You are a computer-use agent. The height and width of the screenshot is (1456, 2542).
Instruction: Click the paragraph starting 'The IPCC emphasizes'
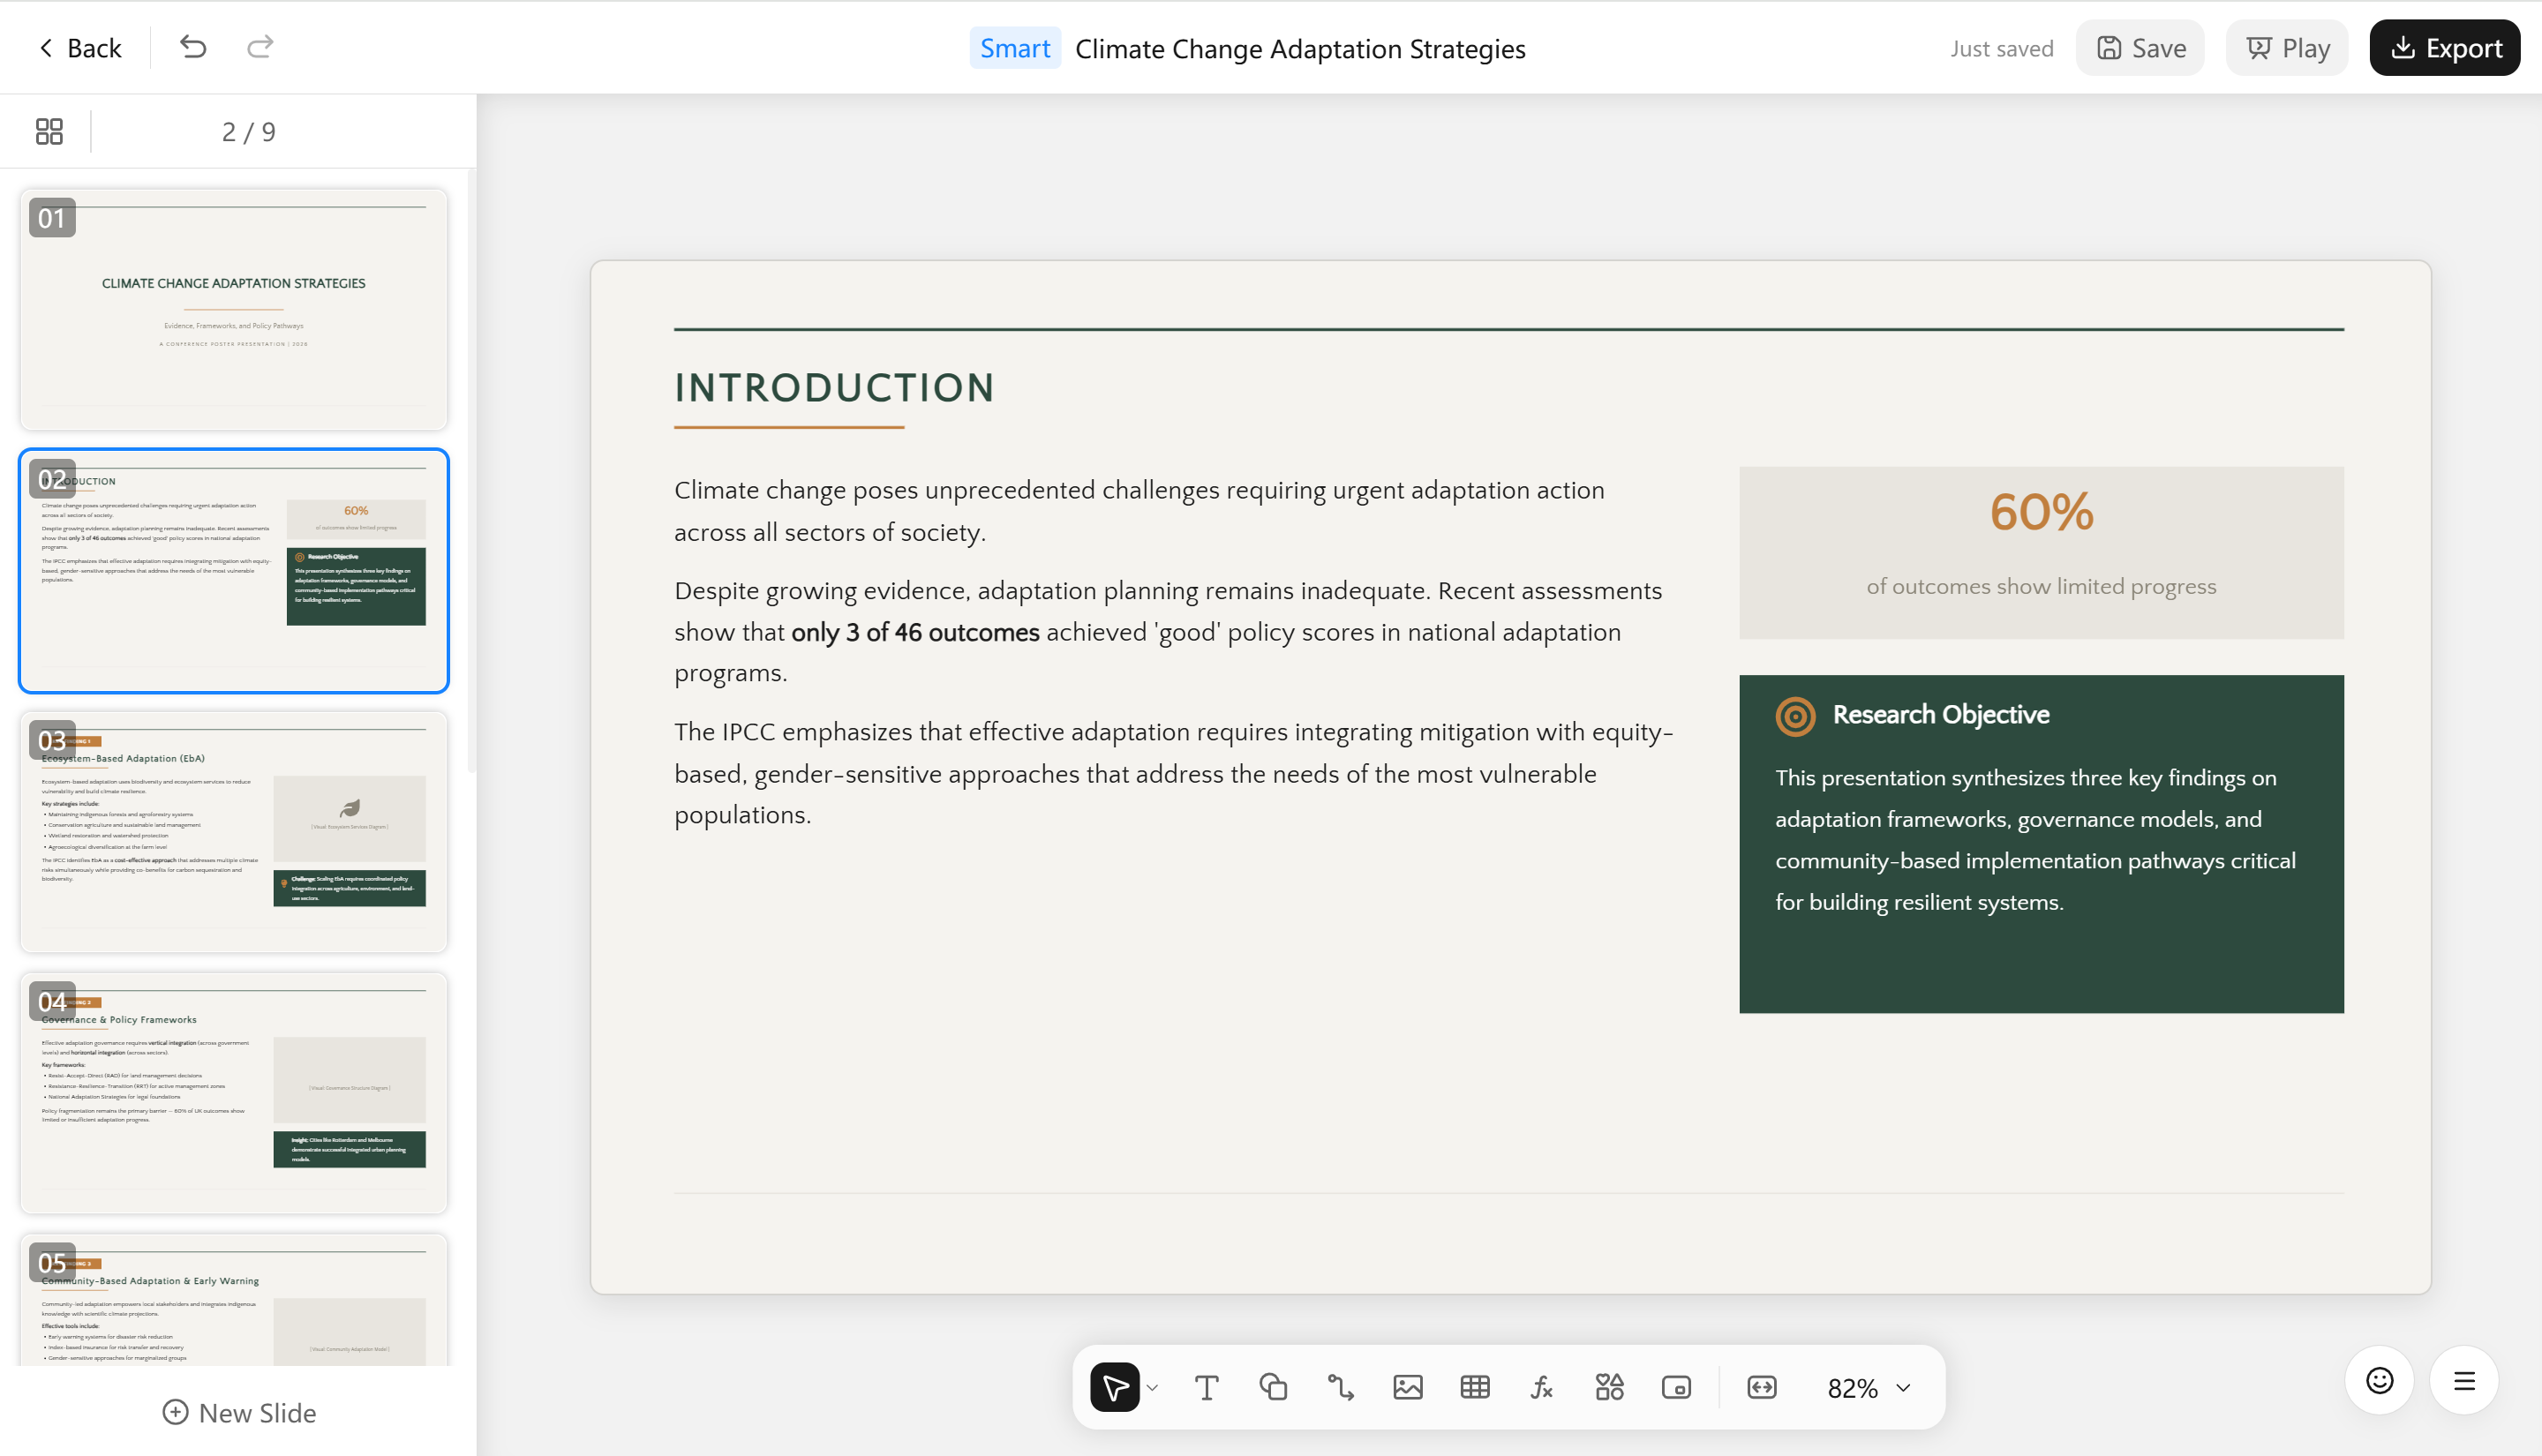(x=1173, y=773)
